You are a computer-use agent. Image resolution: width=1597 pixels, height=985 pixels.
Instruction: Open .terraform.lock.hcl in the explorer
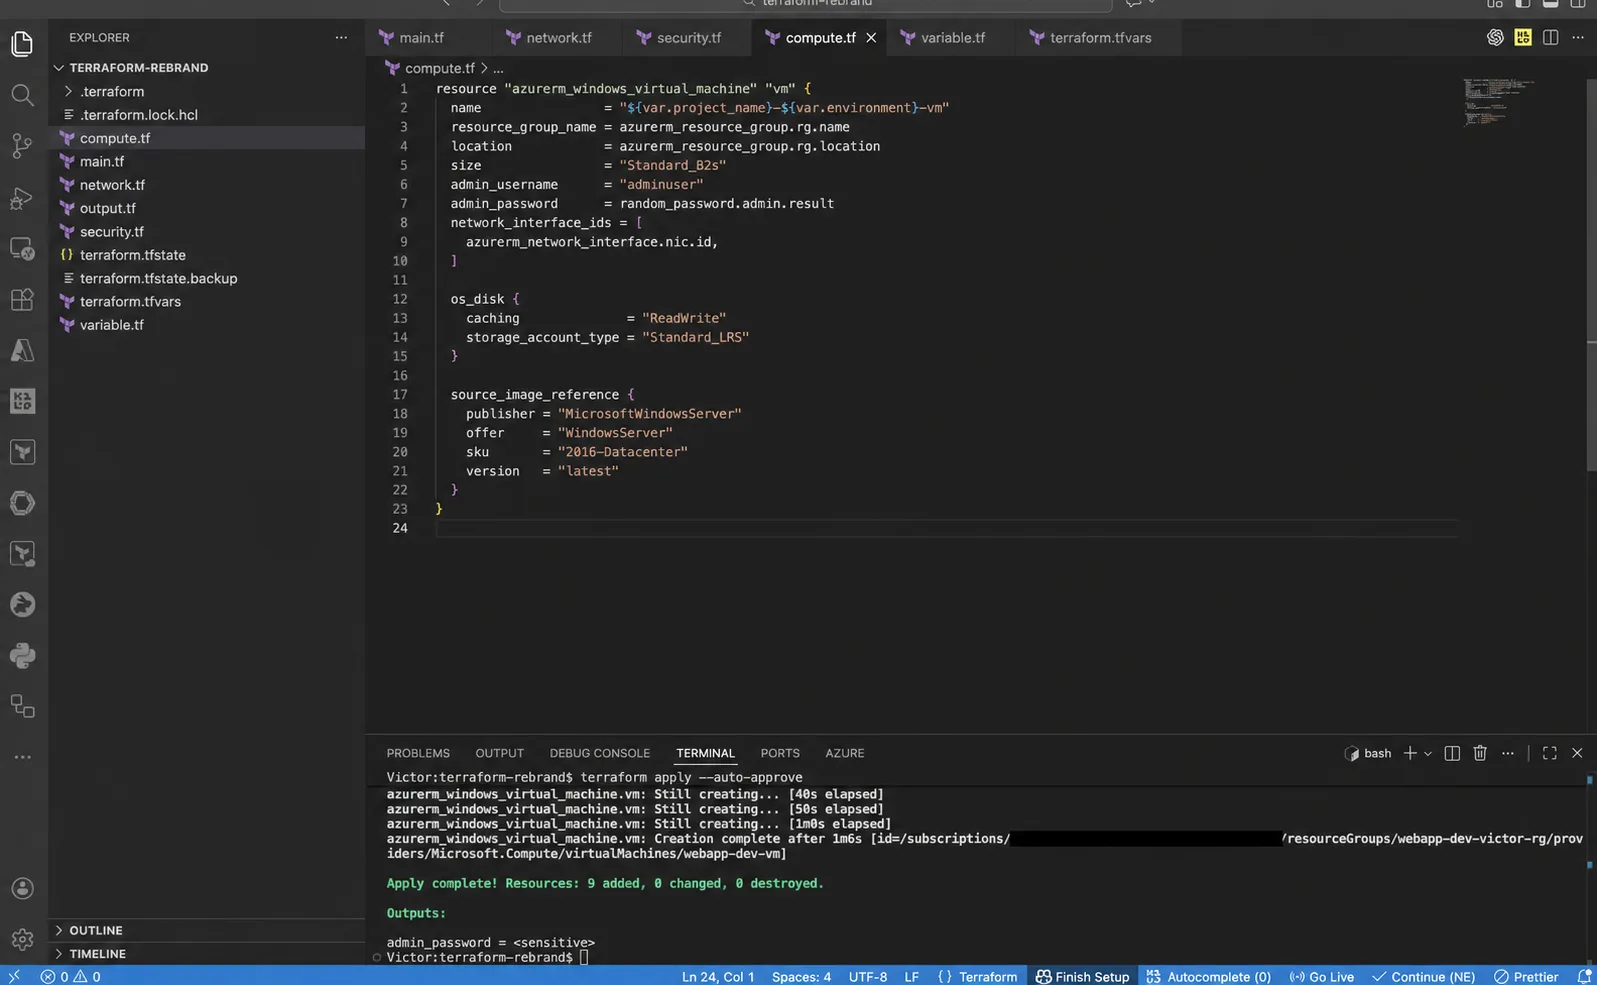[138, 115]
